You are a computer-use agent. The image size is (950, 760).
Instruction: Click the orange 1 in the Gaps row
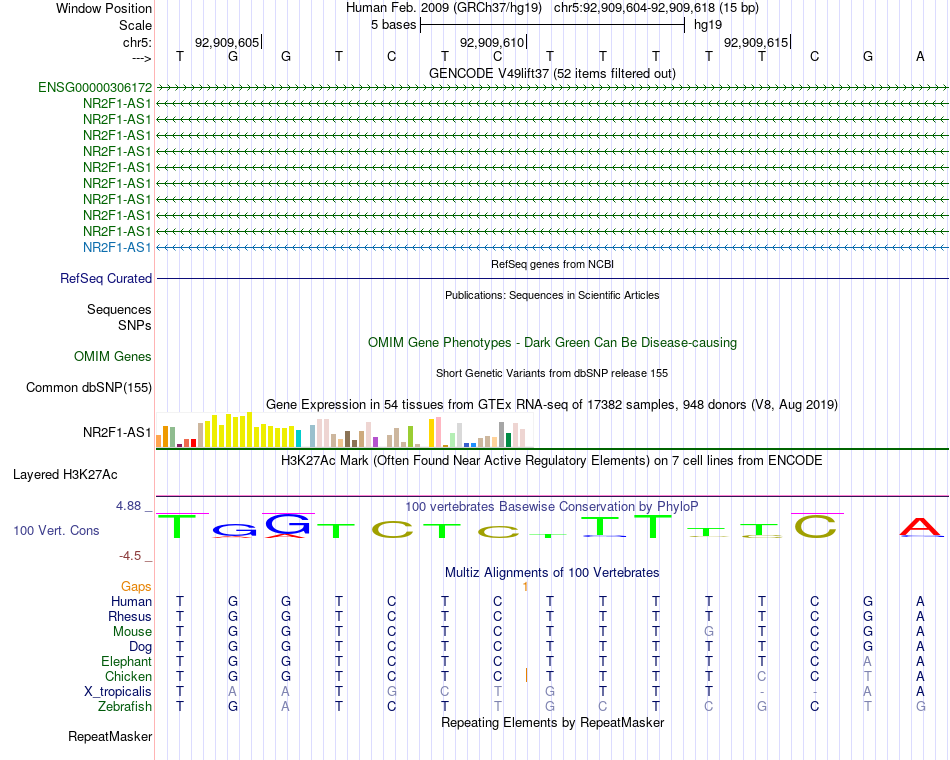coord(525,587)
